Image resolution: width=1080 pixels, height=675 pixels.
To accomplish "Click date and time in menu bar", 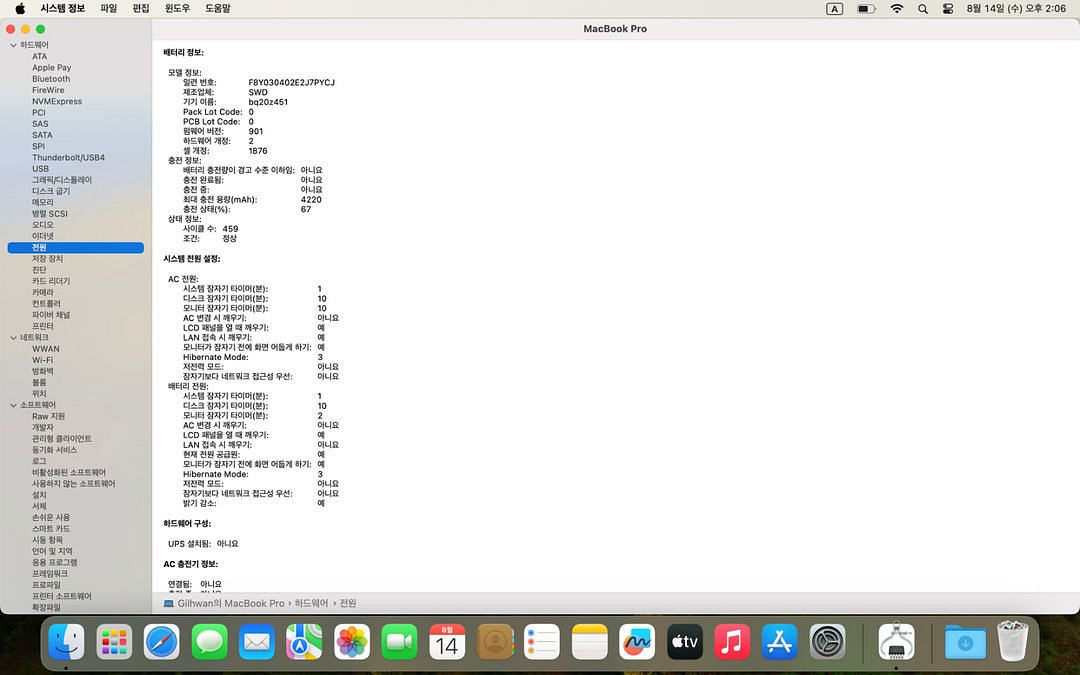I will (x=1016, y=9).
